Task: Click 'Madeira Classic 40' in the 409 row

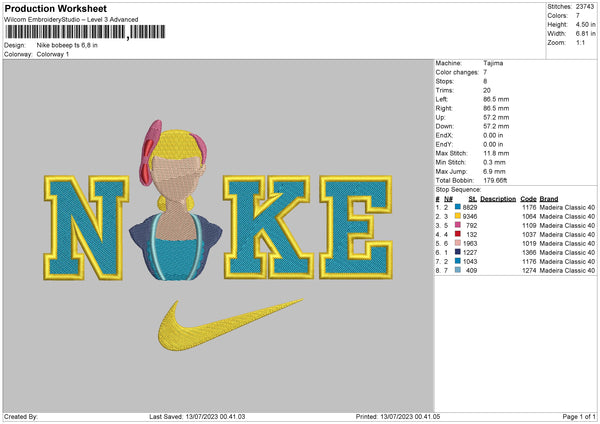Action: pos(567,271)
